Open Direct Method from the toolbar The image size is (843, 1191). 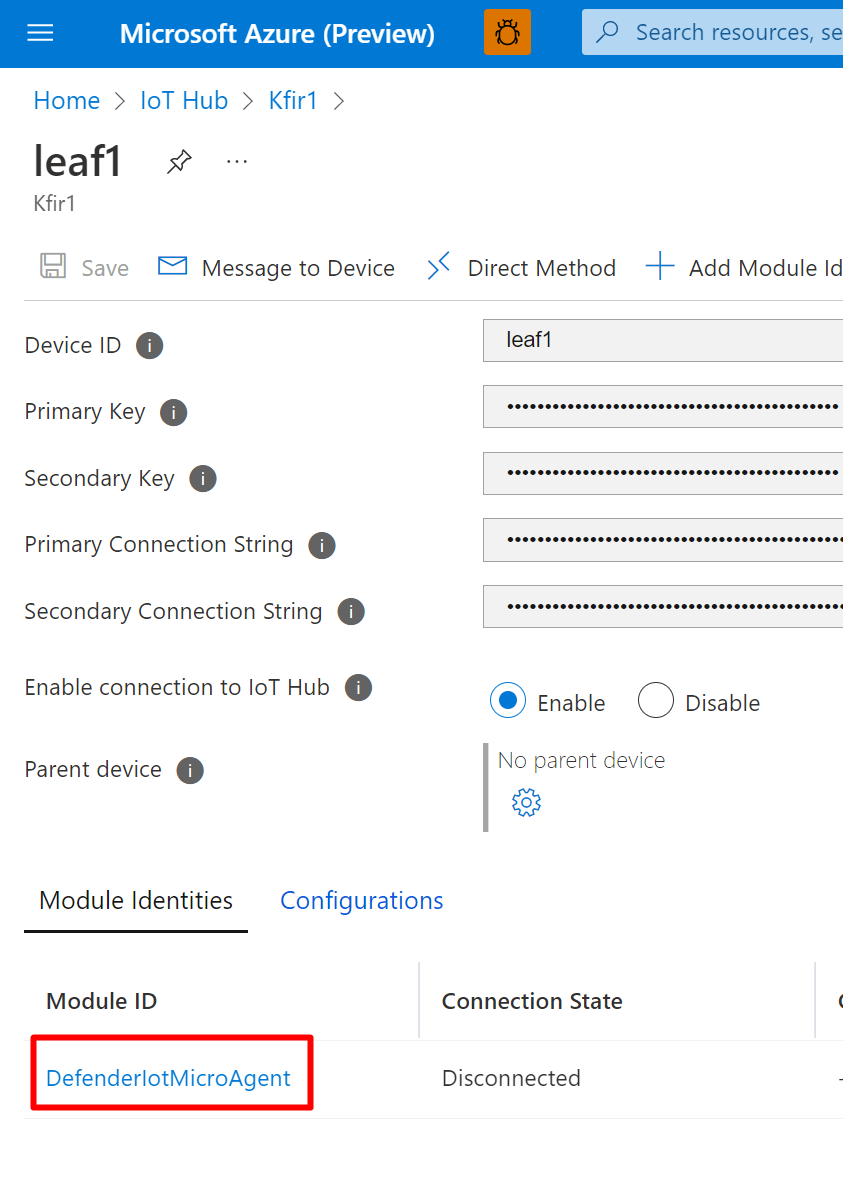point(521,268)
